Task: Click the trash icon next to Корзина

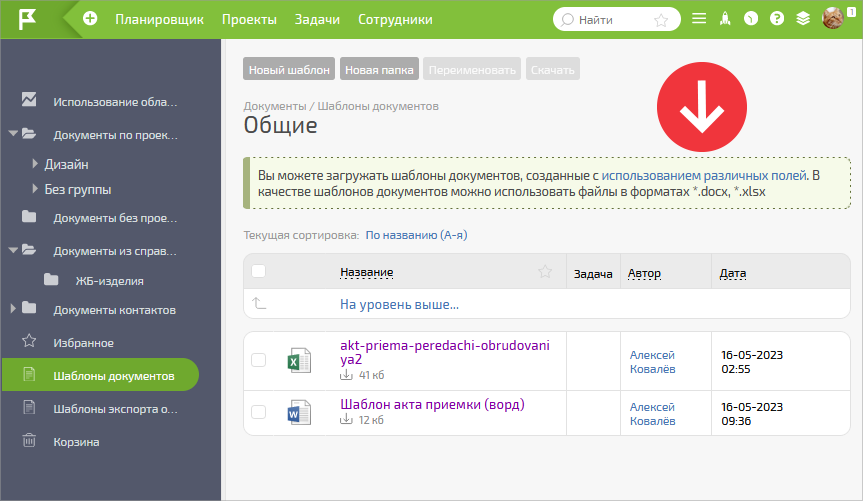Action: point(29,440)
